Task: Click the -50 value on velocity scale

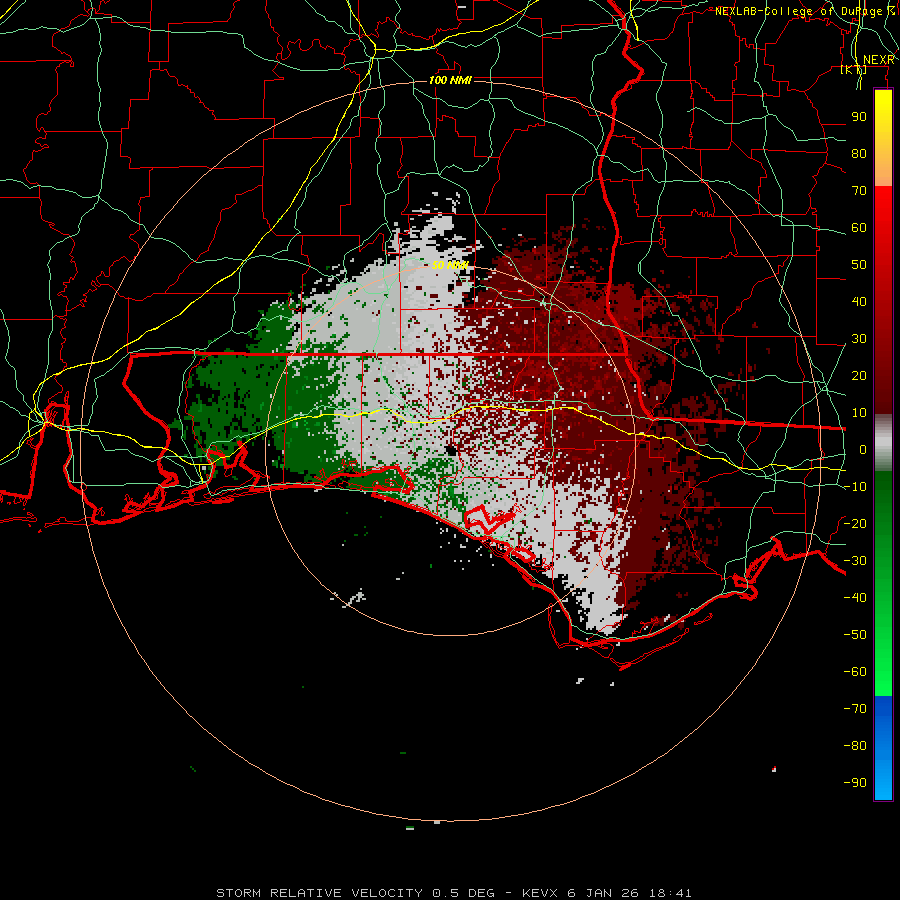Action: coord(855,635)
